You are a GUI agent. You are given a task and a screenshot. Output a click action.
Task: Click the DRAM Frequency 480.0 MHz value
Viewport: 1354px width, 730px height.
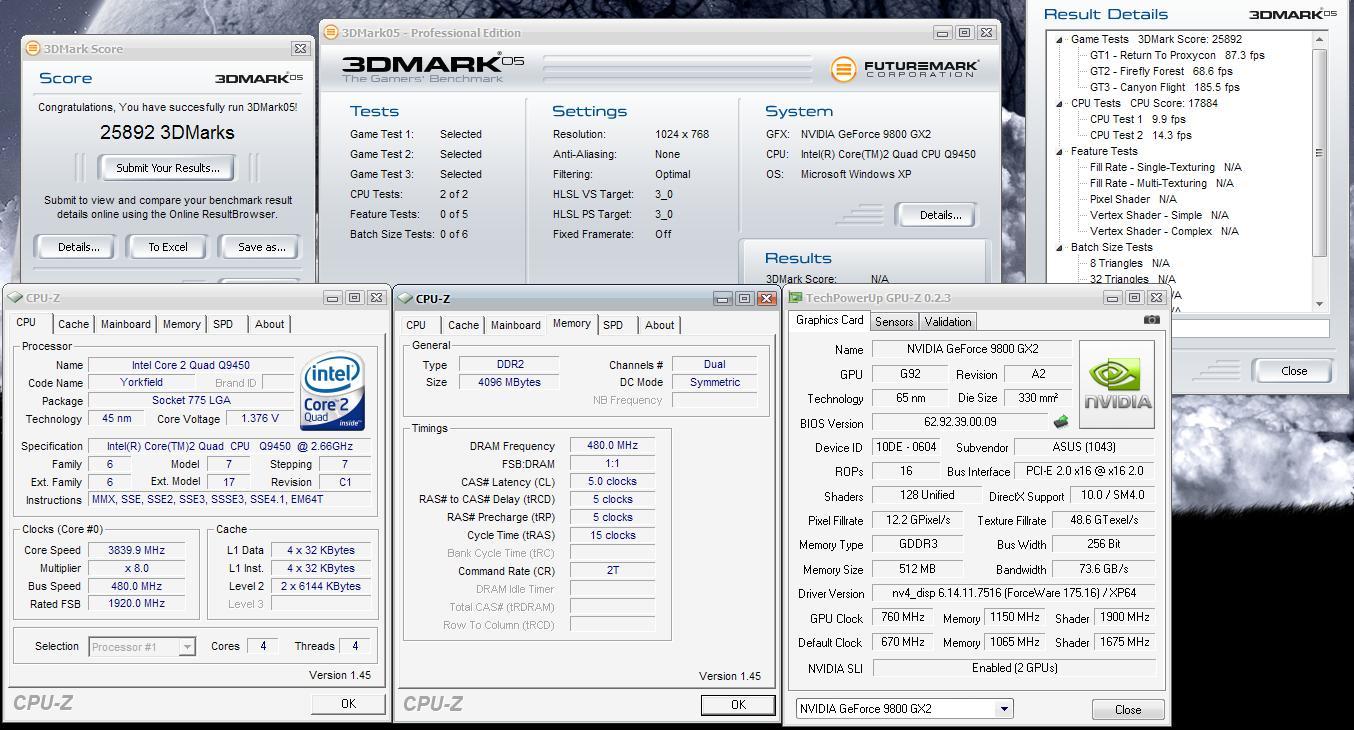[612, 446]
